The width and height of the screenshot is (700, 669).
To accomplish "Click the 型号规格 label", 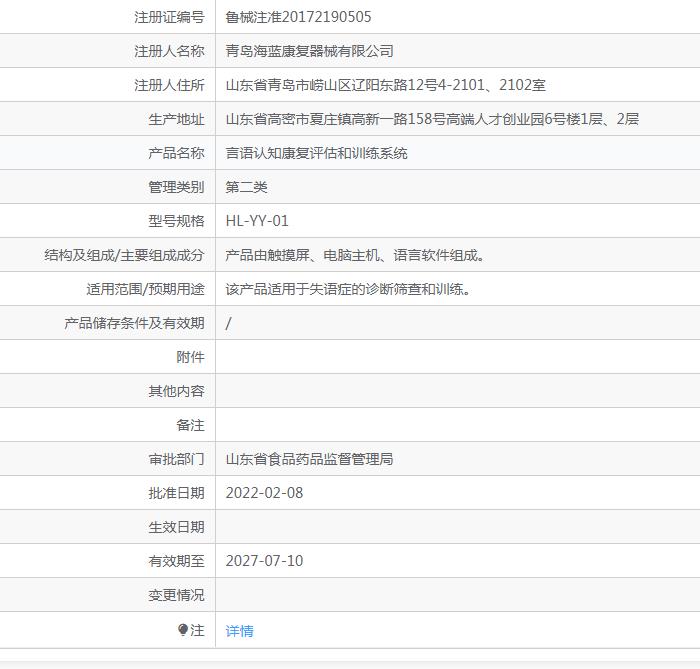I will coord(176,221).
